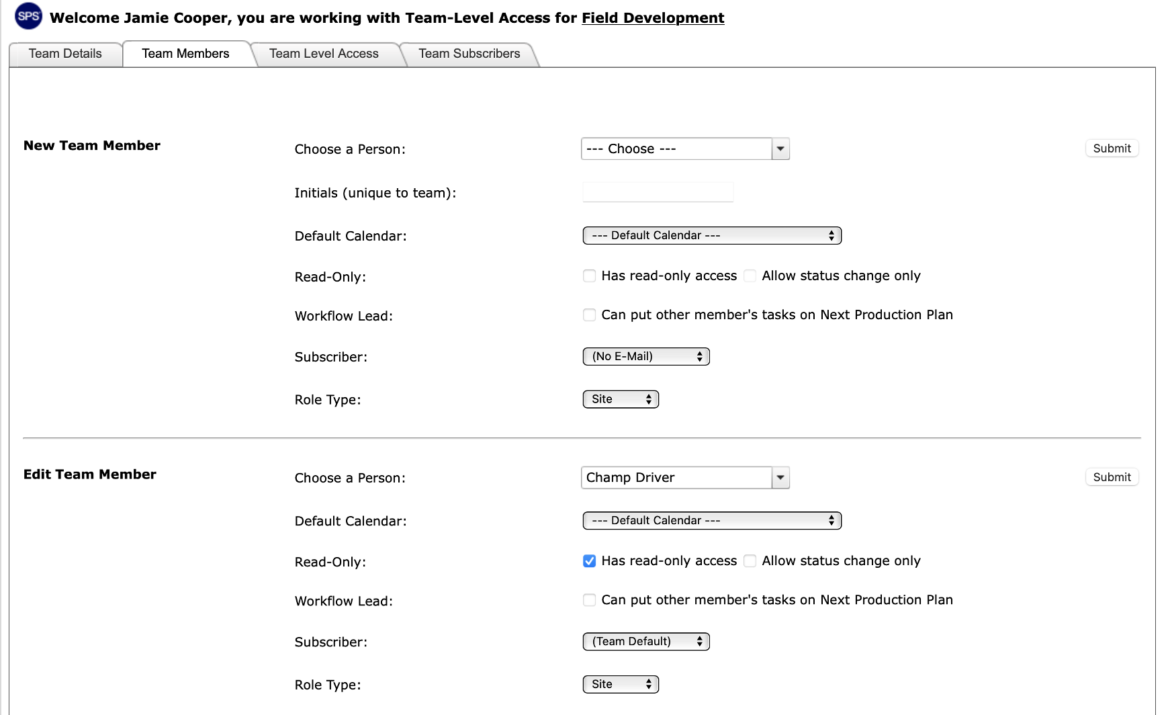Follow the Field Development link
This screenshot has width=1170, height=715.
653,18
